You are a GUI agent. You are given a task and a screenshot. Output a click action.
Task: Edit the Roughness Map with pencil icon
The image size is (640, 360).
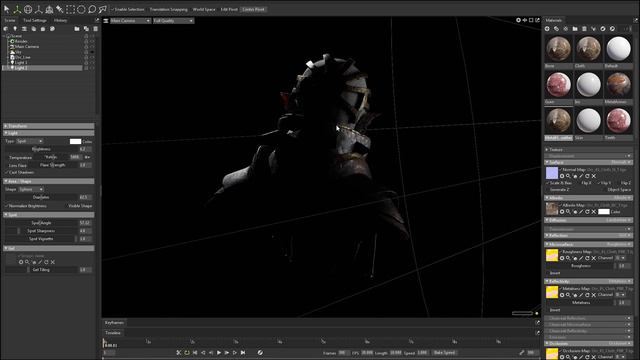tap(581, 258)
